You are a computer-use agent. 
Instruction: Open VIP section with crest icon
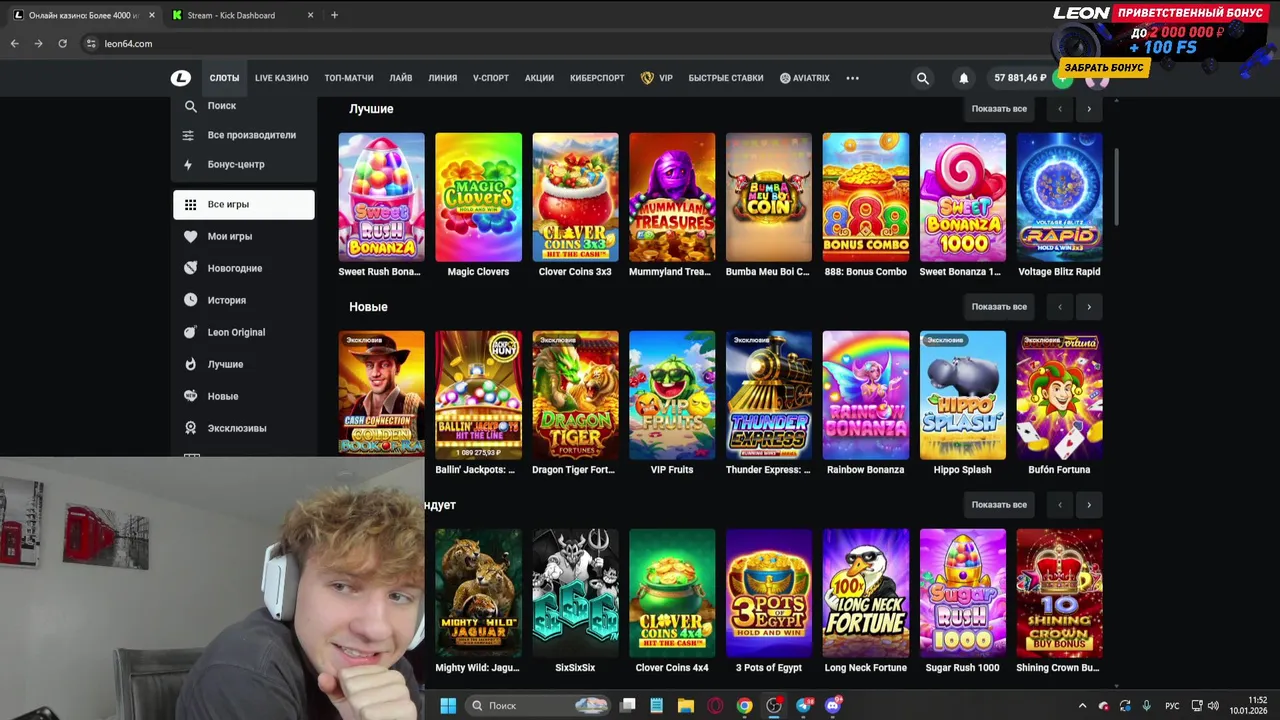tap(656, 78)
